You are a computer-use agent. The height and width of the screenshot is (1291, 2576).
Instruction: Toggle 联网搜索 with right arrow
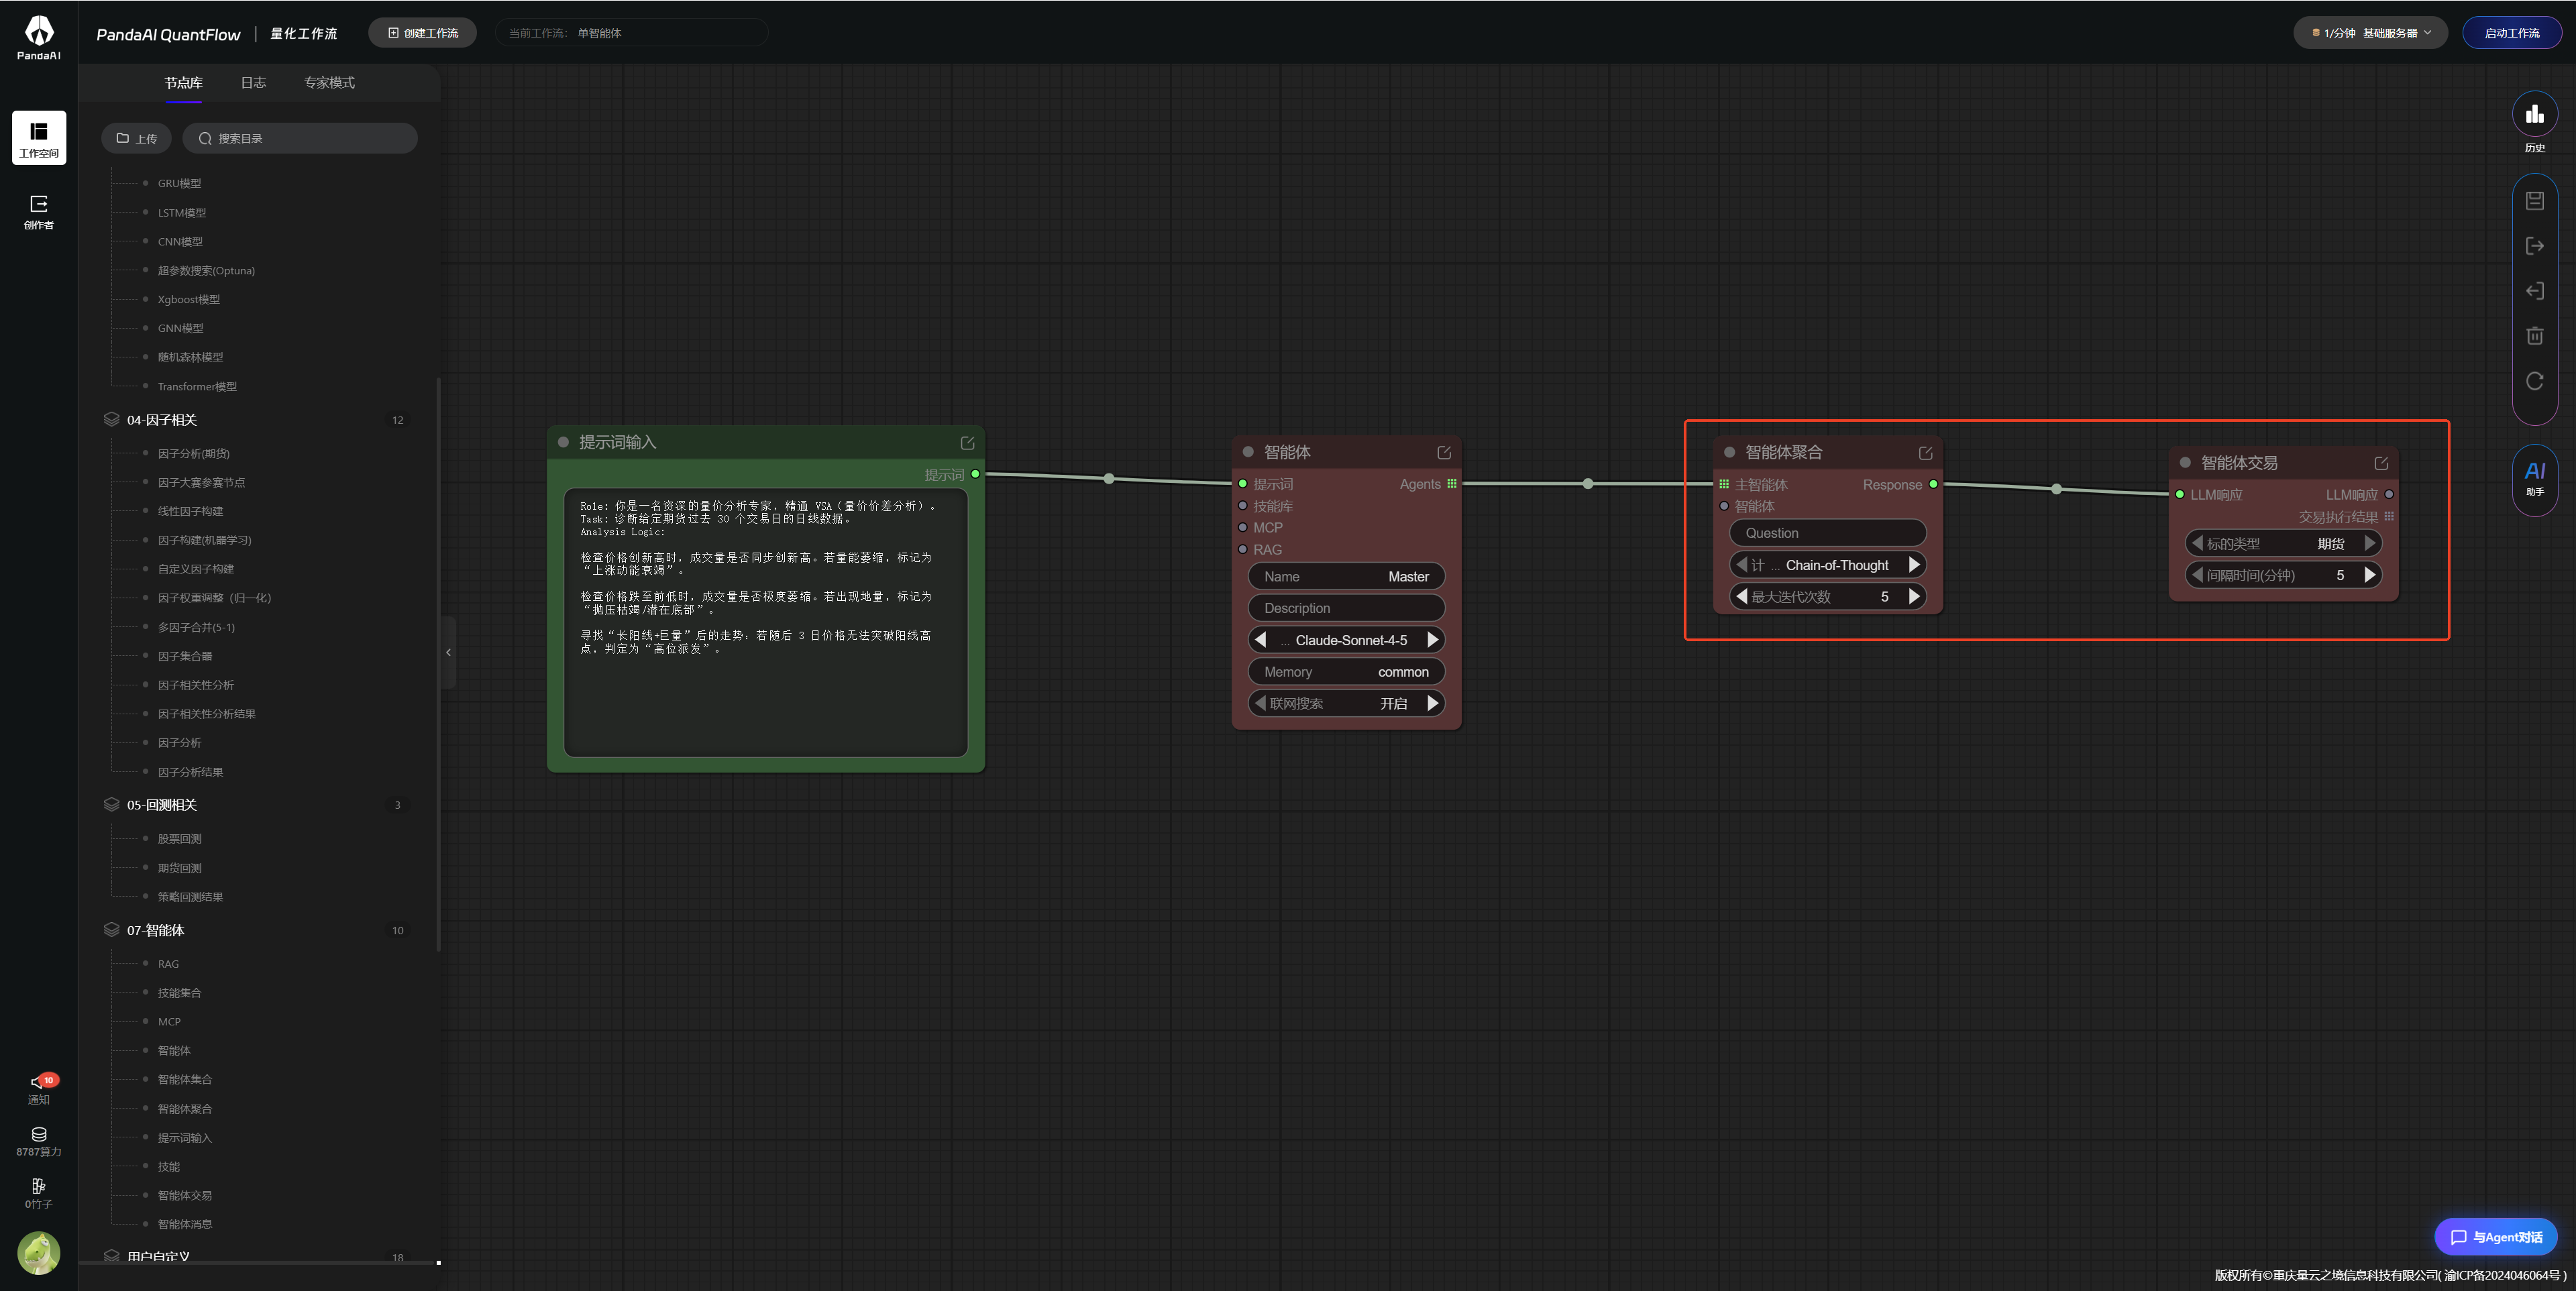(x=1432, y=703)
